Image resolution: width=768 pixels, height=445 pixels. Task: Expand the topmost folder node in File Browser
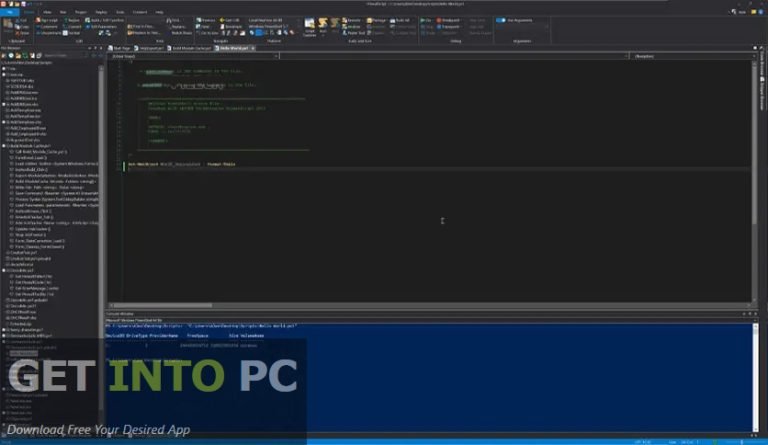4,69
